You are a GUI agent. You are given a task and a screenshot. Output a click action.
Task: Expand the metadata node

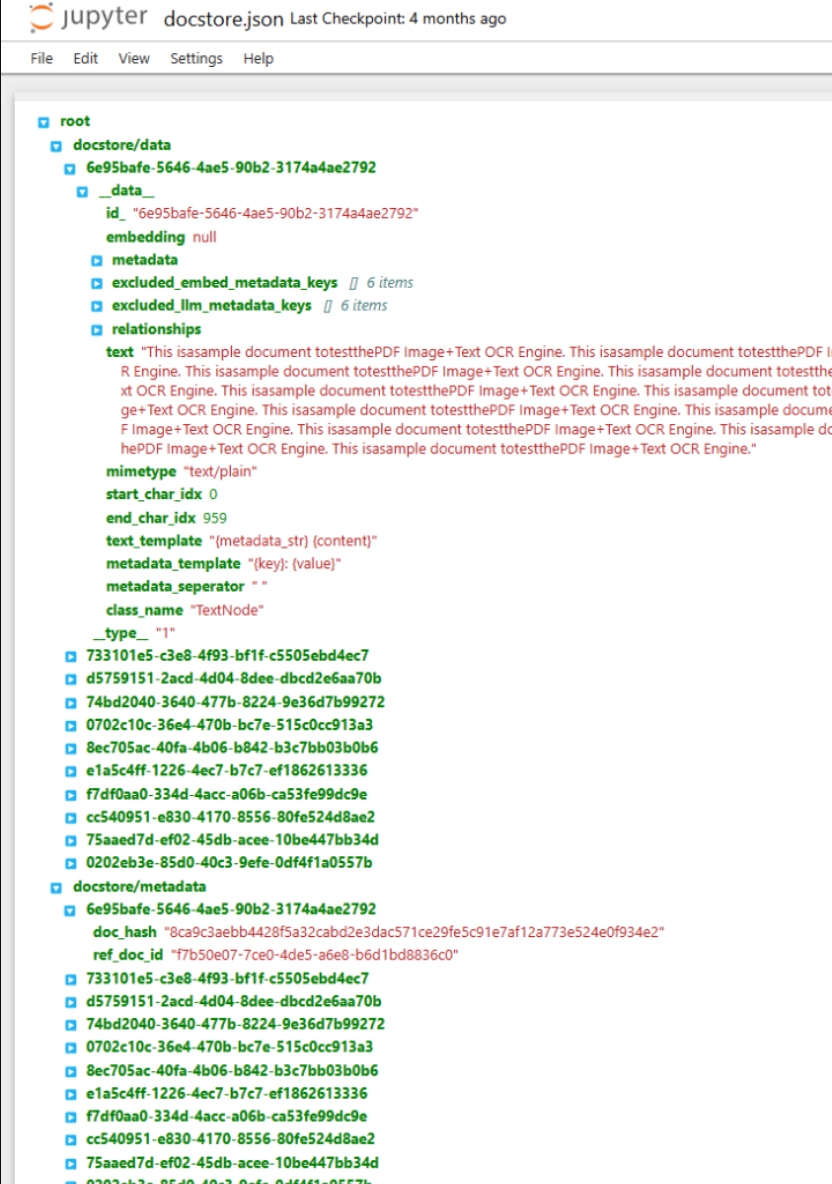click(97, 260)
